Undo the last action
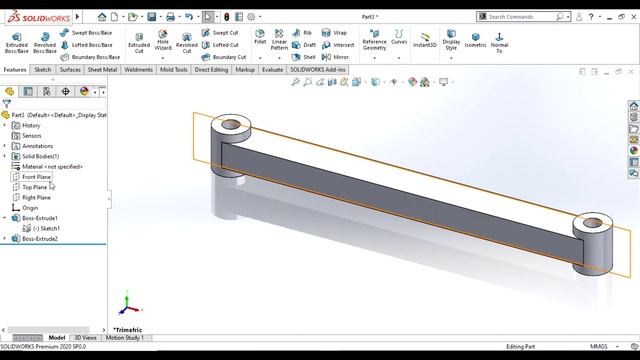640x360 pixels. click(x=189, y=17)
